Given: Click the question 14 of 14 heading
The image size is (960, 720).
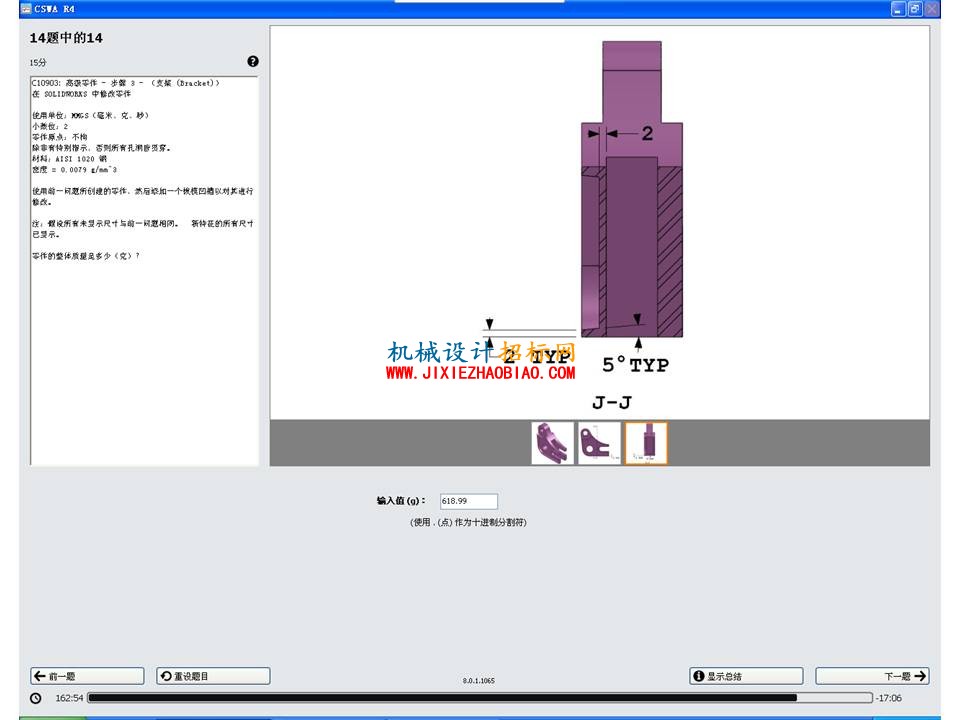Looking at the screenshot, I should coord(66,38).
